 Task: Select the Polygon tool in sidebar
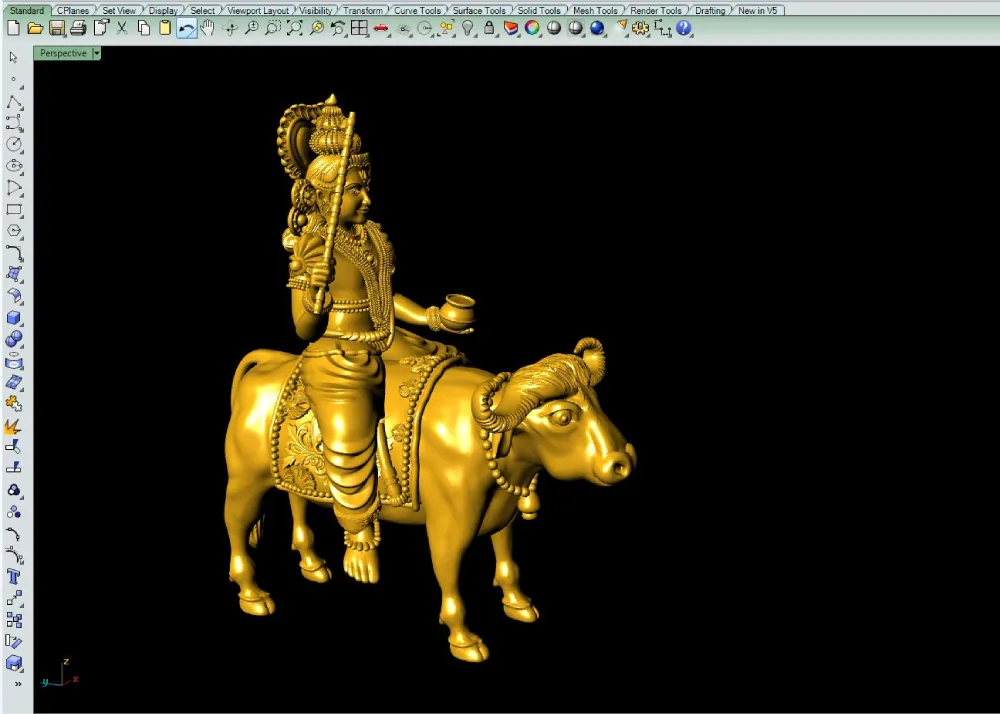tap(14, 231)
